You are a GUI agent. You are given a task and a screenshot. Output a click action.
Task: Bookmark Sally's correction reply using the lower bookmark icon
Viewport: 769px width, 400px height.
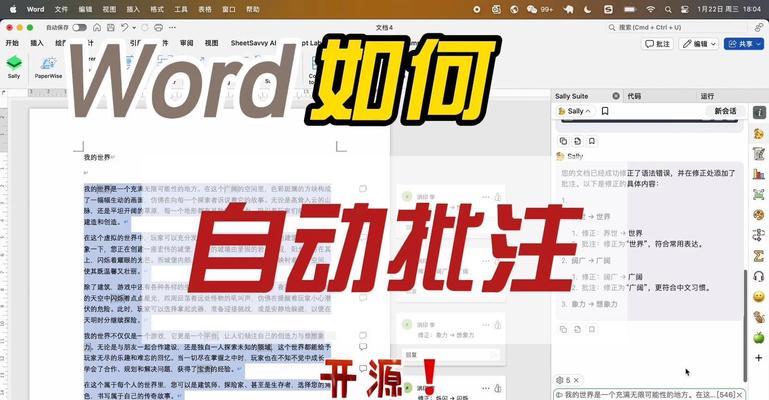click(592, 329)
